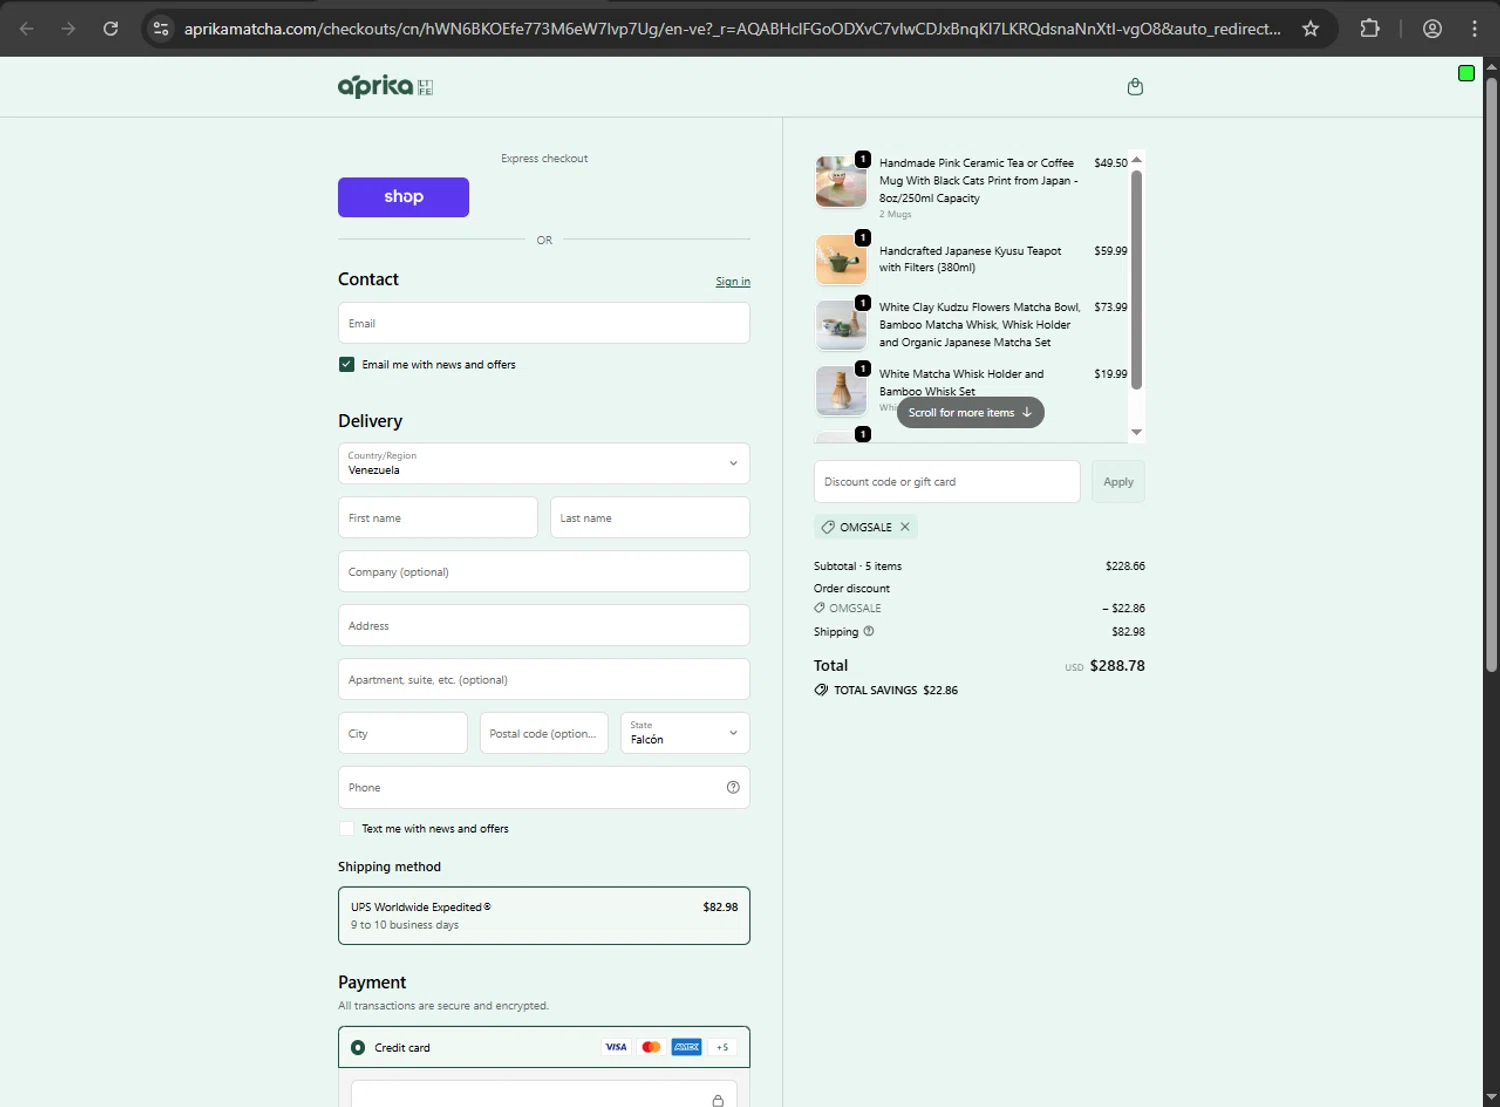Click the total amount $288.78
1500x1107 pixels.
(1117, 666)
